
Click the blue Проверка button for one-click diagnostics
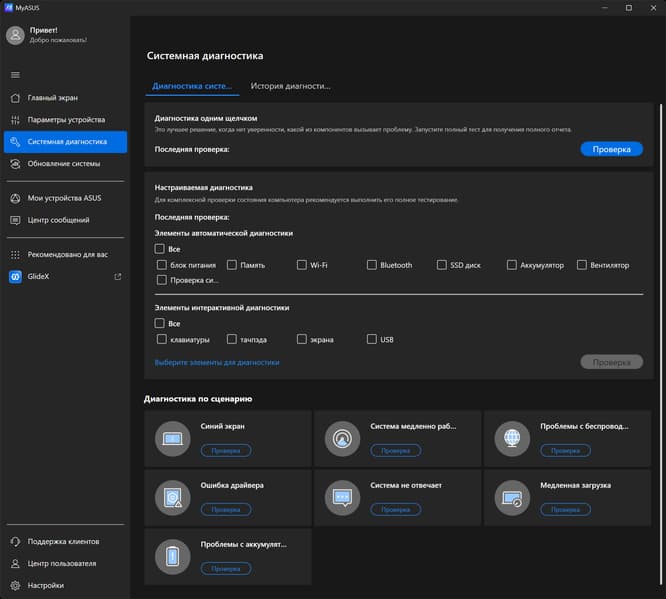(611, 149)
